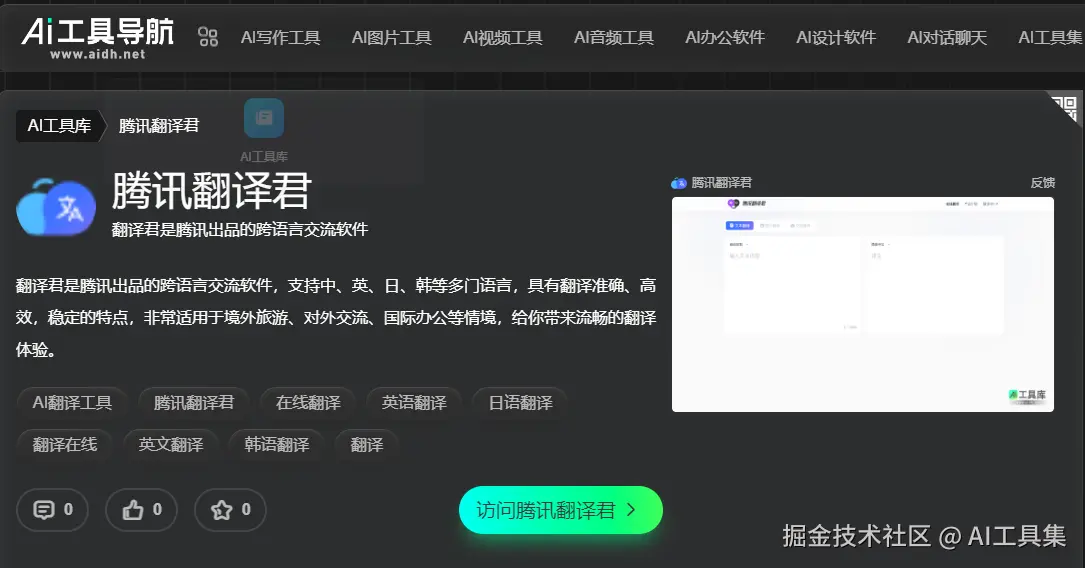Select the 腾讯翻译君 tag

click(194, 403)
